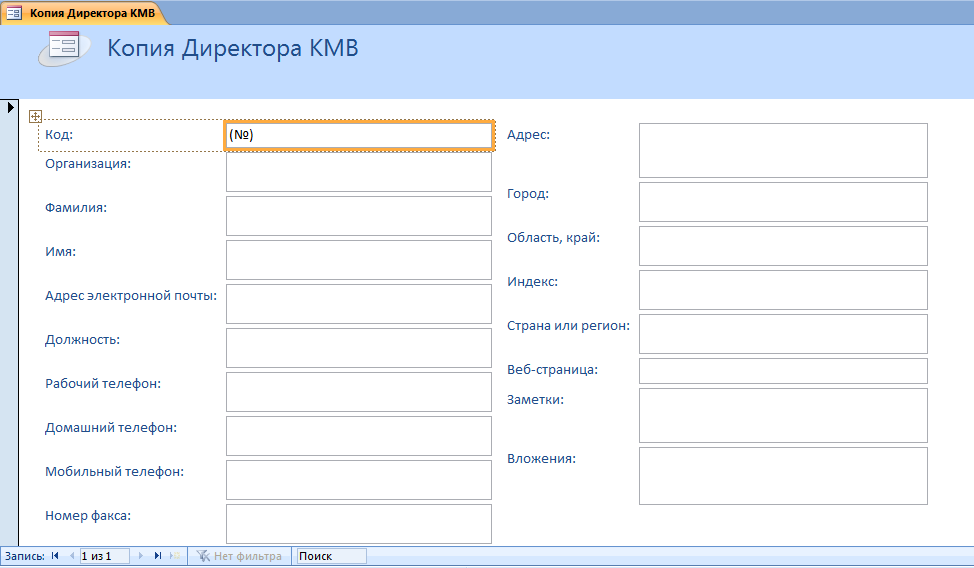Select the Имя: label

60,252
